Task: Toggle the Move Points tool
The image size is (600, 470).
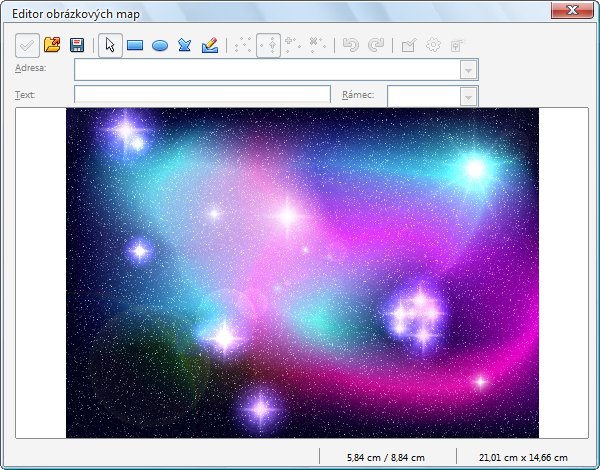Action: click(x=268, y=46)
